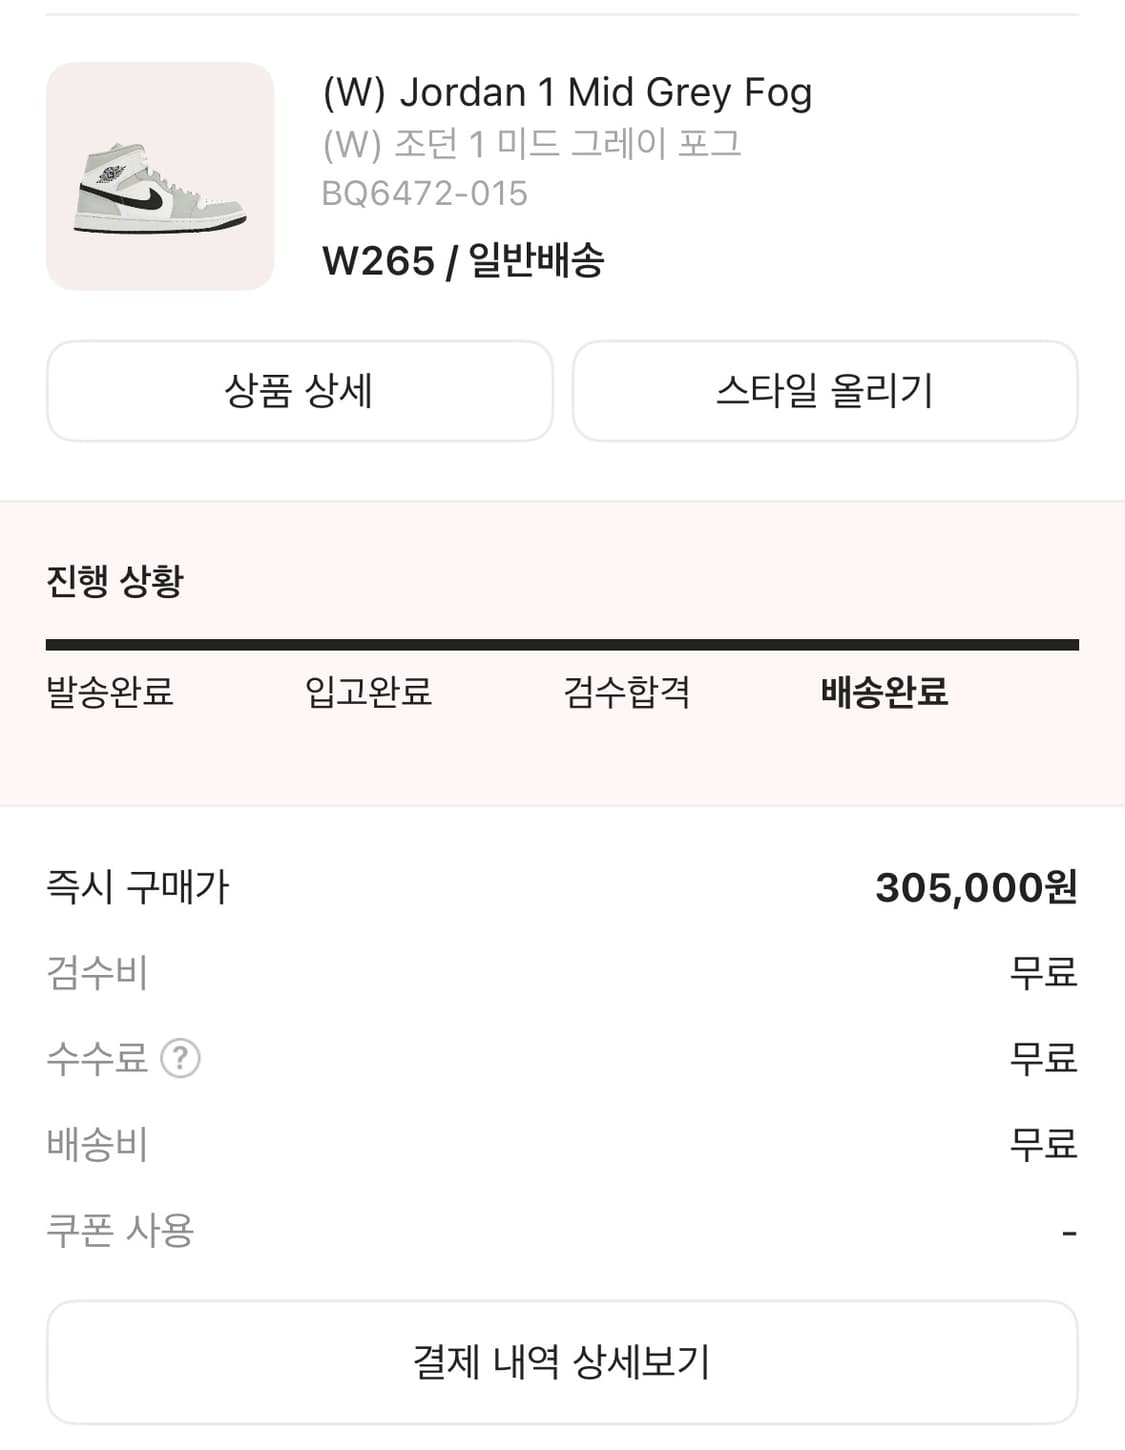Select the 검수합격 progress step
Screen dimensions: 1125x1450
pyautogui.click(x=627, y=692)
